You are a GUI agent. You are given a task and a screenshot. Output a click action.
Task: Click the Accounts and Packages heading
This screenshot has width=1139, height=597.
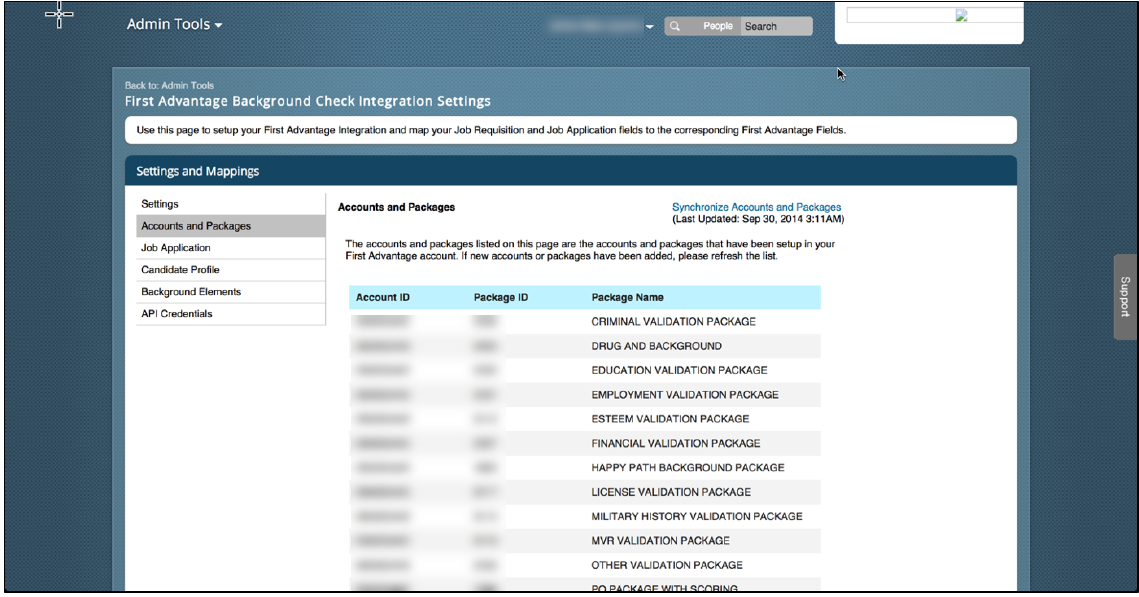click(396, 207)
